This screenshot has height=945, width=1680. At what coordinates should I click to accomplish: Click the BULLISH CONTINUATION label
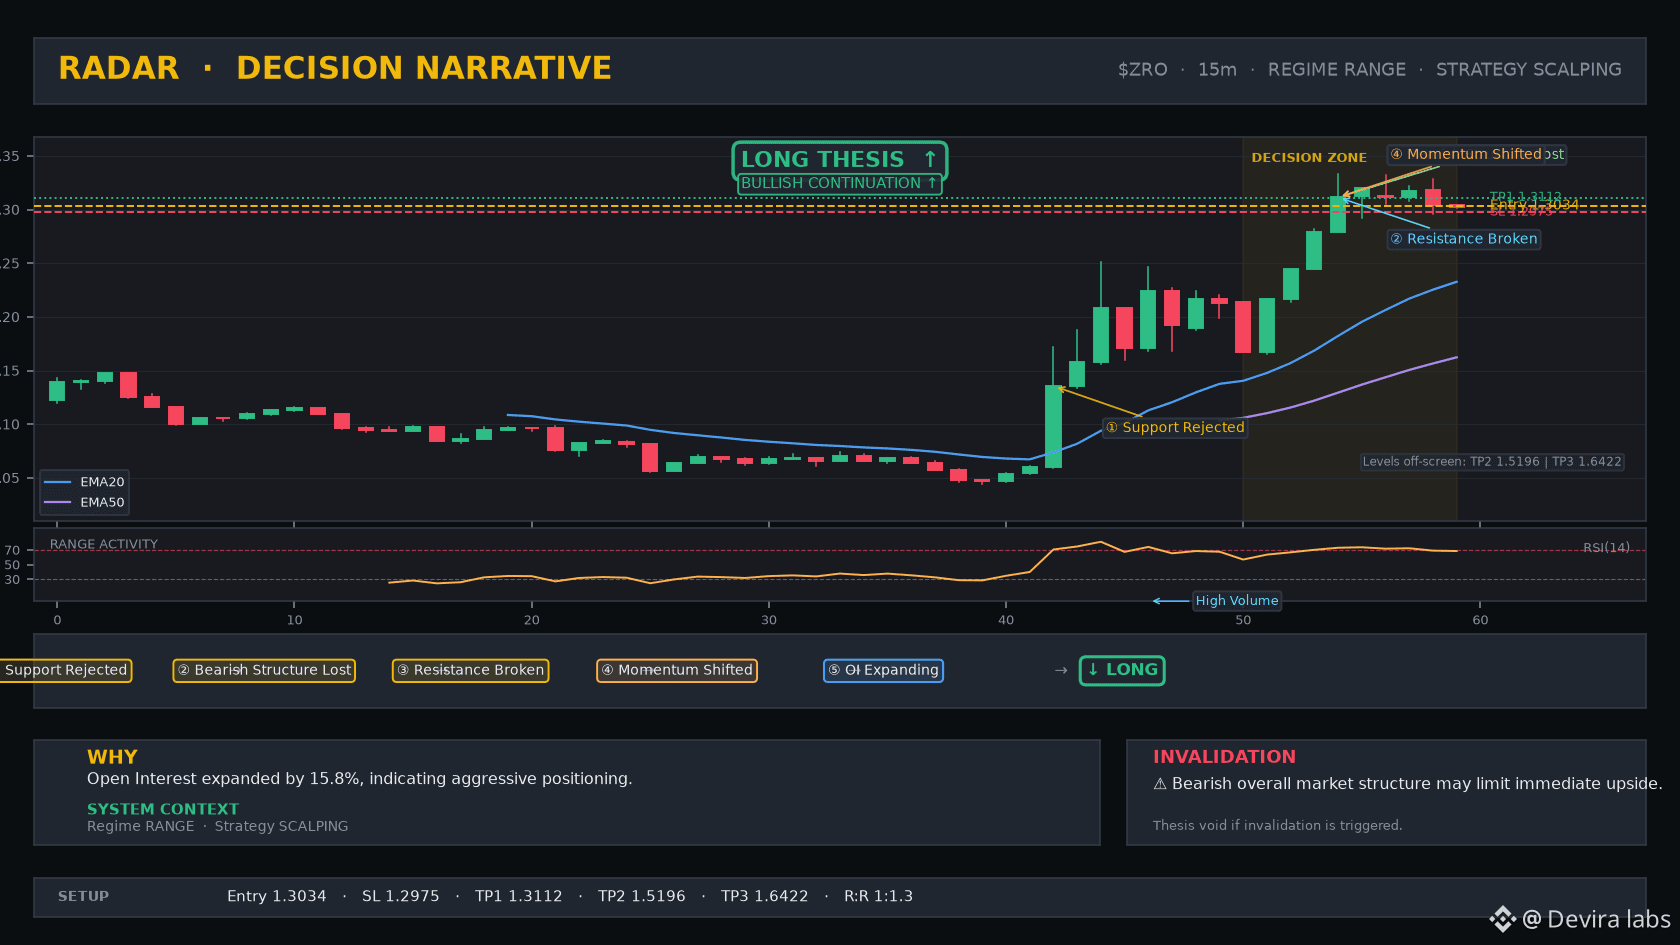click(839, 183)
